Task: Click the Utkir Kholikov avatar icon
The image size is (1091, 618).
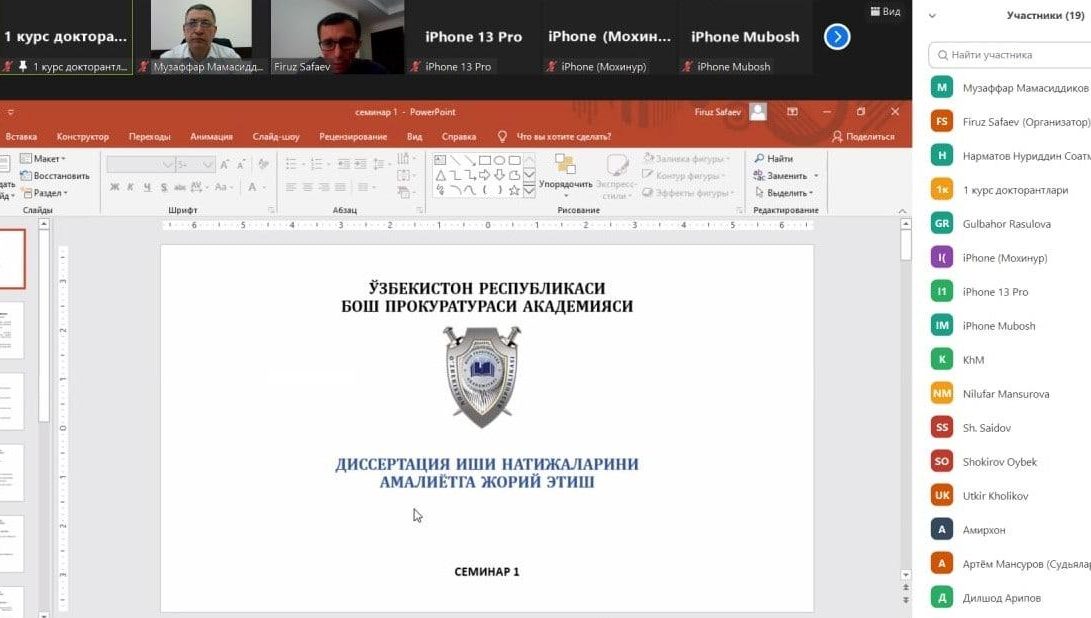Action: tap(941, 496)
